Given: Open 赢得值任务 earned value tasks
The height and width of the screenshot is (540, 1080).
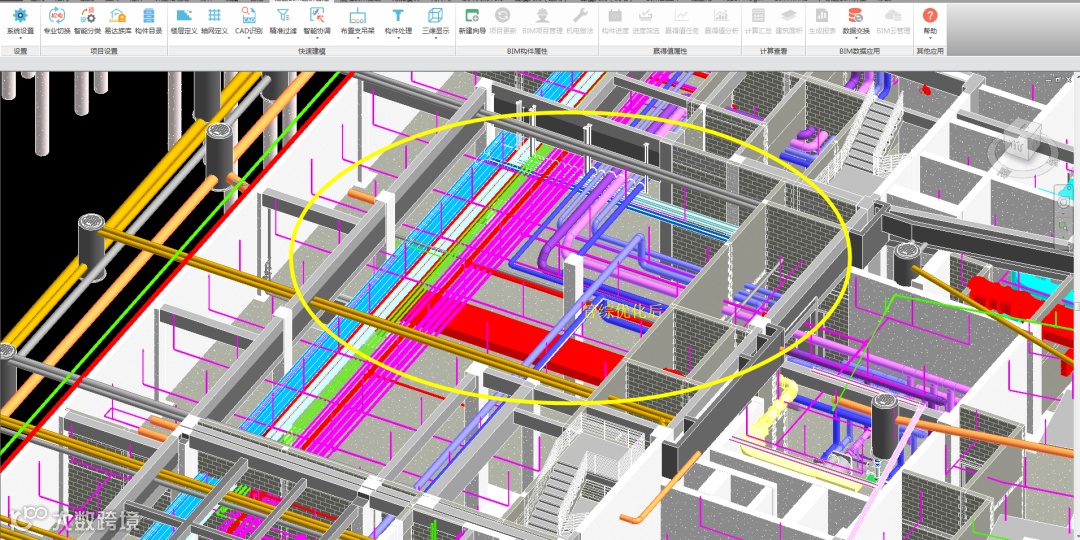Looking at the screenshot, I should tap(681, 21).
